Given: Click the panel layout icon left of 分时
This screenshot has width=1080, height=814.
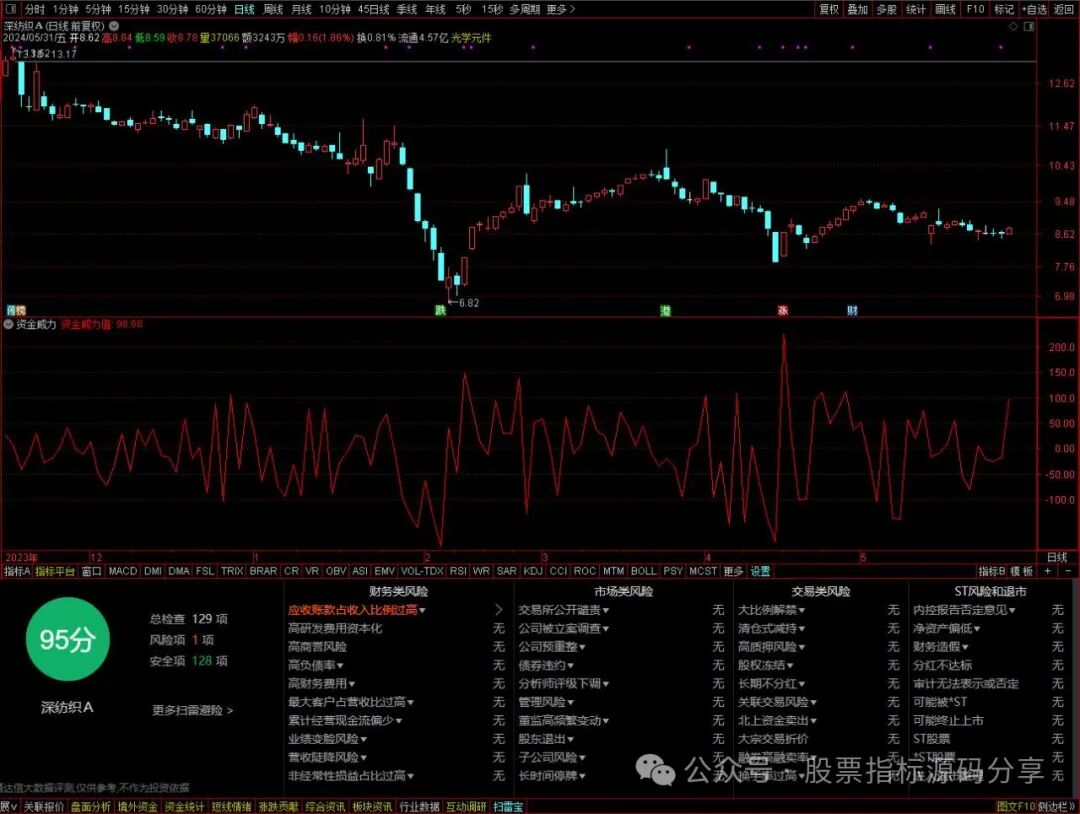Looking at the screenshot, I should click(x=11, y=9).
